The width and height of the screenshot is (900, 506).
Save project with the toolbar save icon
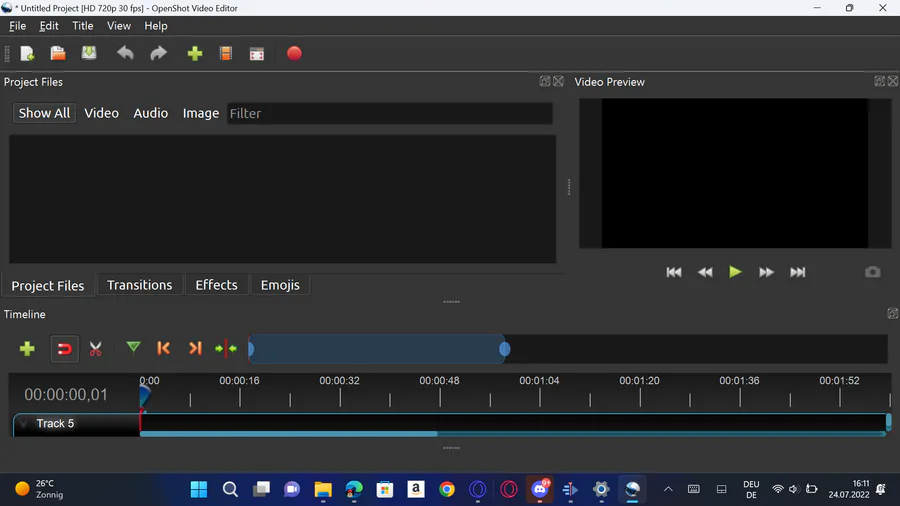coord(89,53)
